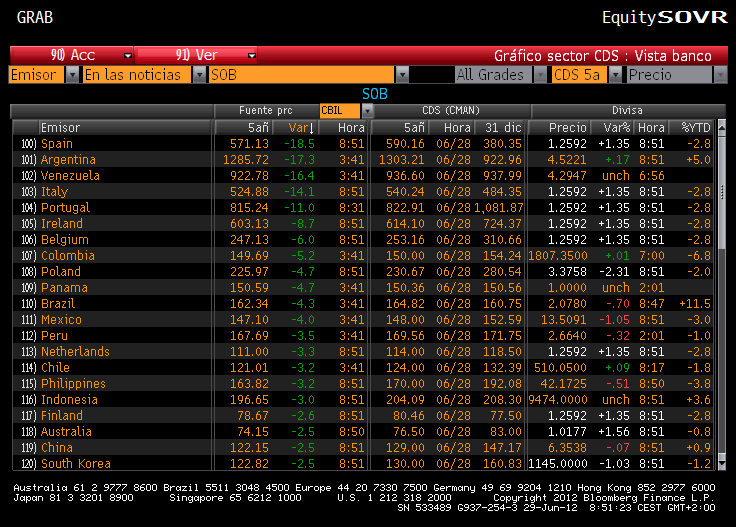Click the Equity SOVR header
This screenshot has height=527, width=736.
pos(665,17)
